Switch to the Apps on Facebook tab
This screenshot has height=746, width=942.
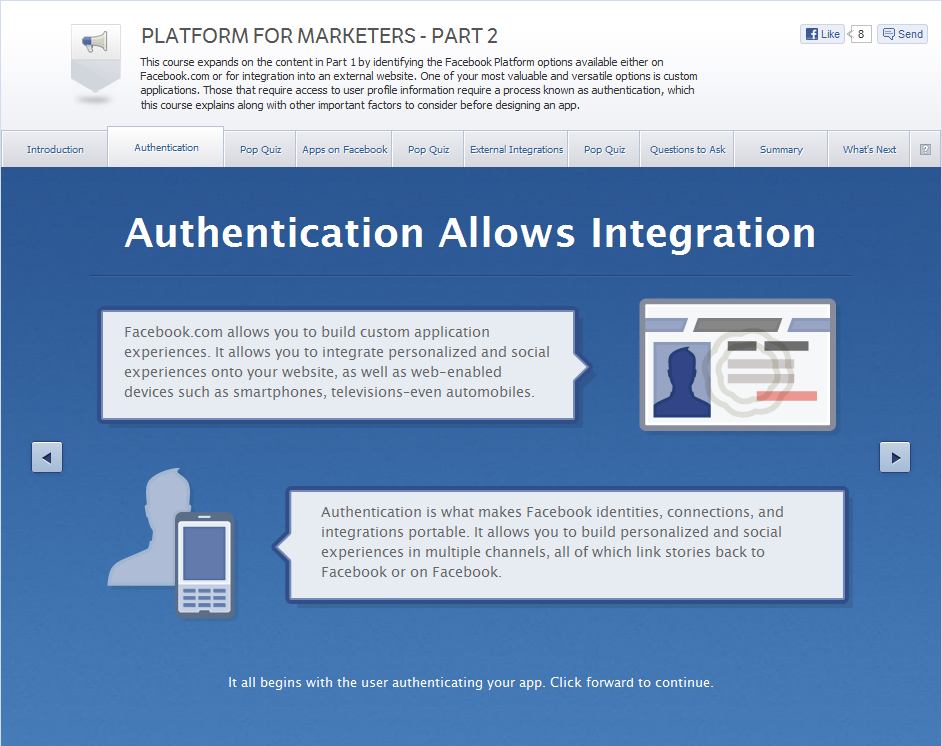pos(344,149)
